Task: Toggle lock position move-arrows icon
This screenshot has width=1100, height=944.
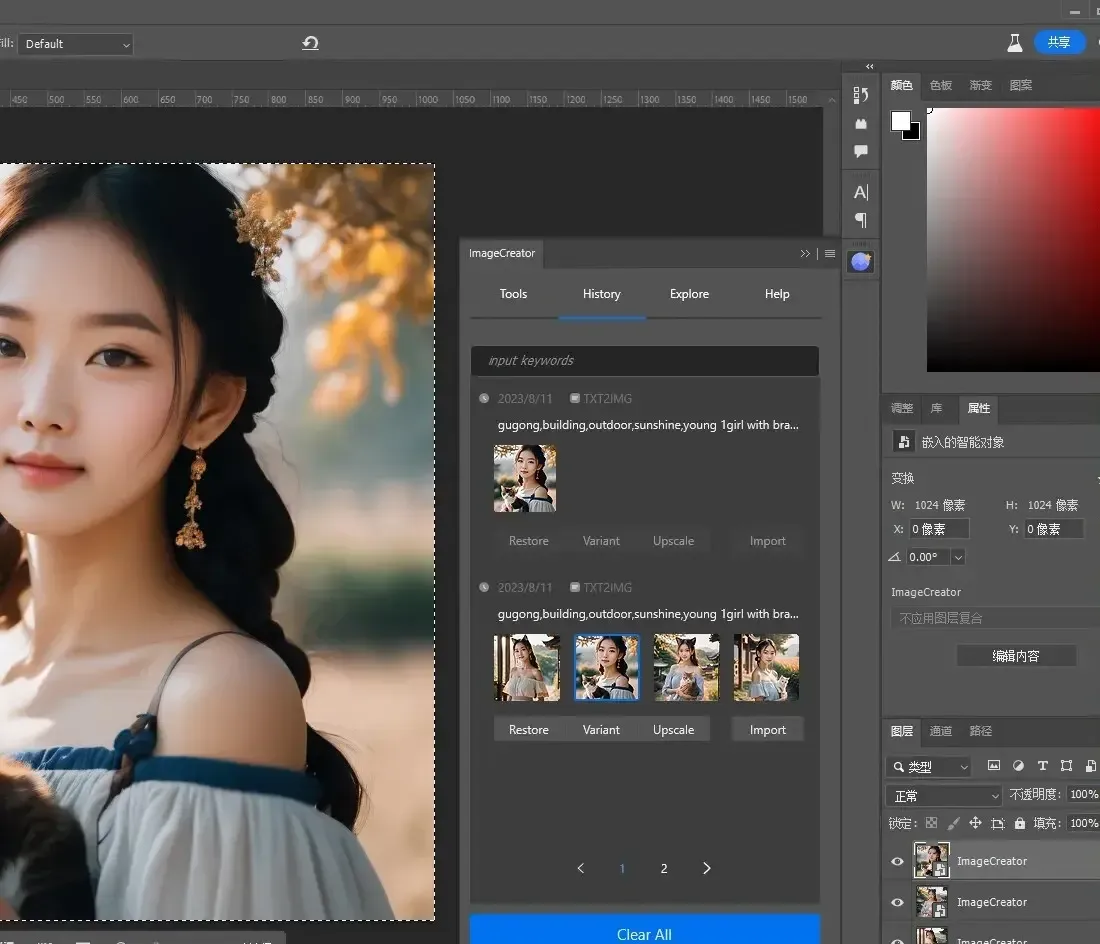Action: (x=975, y=823)
